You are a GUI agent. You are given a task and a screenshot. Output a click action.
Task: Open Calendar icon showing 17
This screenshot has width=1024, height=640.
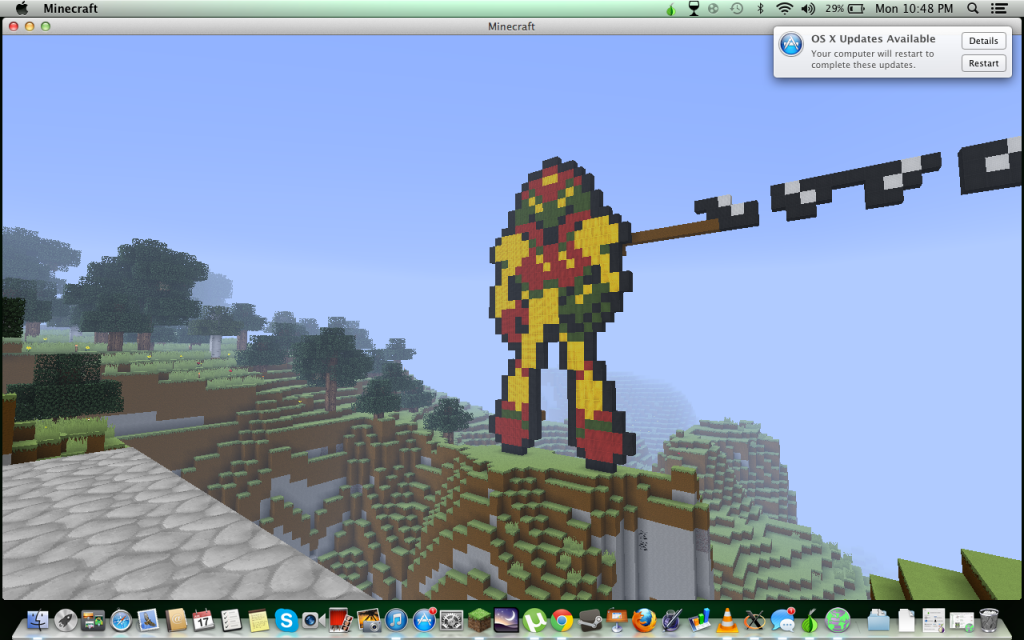click(x=203, y=619)
